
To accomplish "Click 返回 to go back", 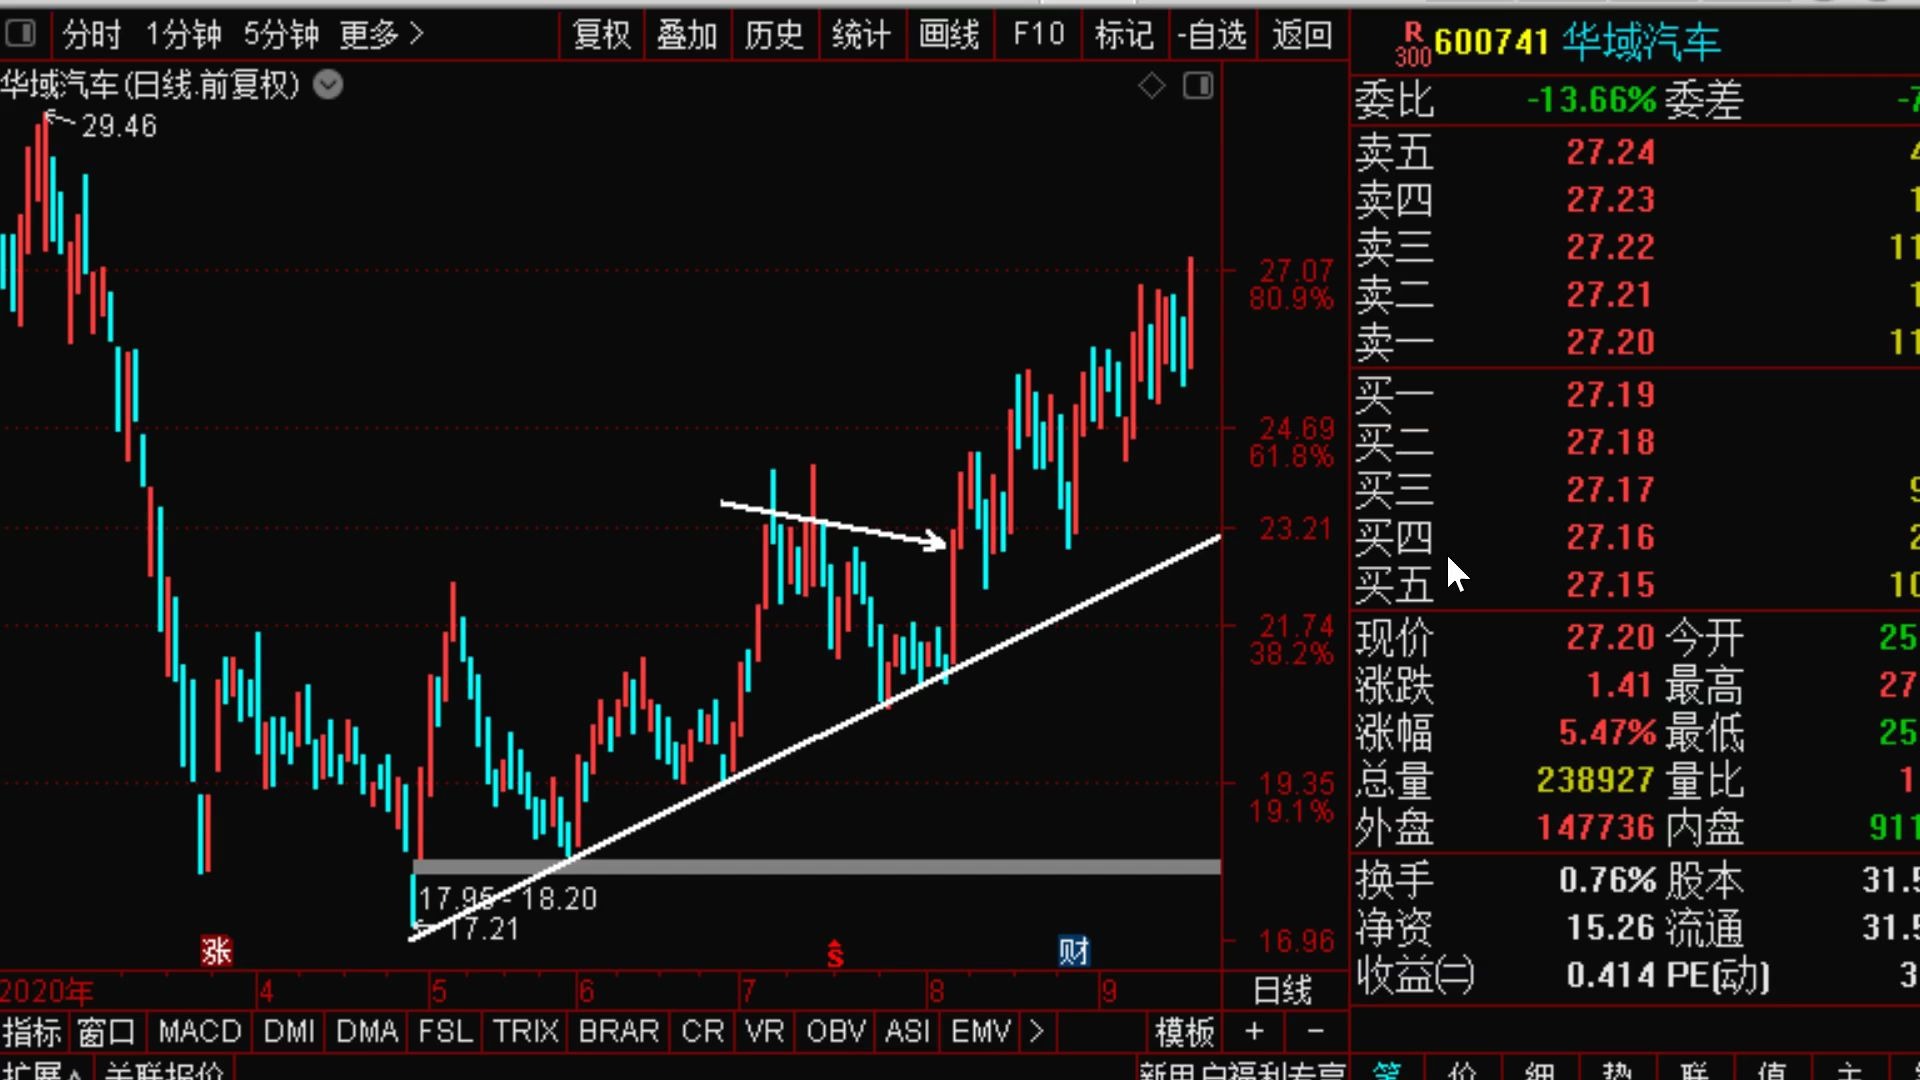I will coord(1302,35).
